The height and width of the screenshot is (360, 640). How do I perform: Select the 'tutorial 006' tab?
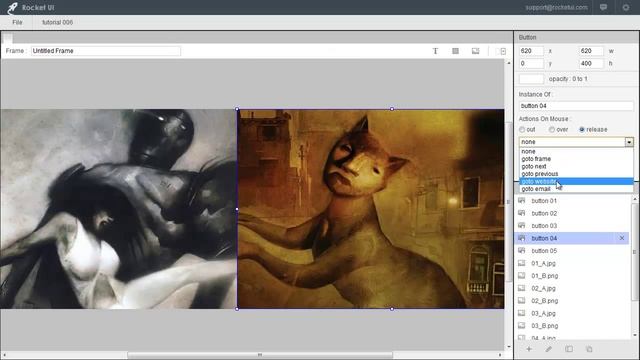(57, 22)
